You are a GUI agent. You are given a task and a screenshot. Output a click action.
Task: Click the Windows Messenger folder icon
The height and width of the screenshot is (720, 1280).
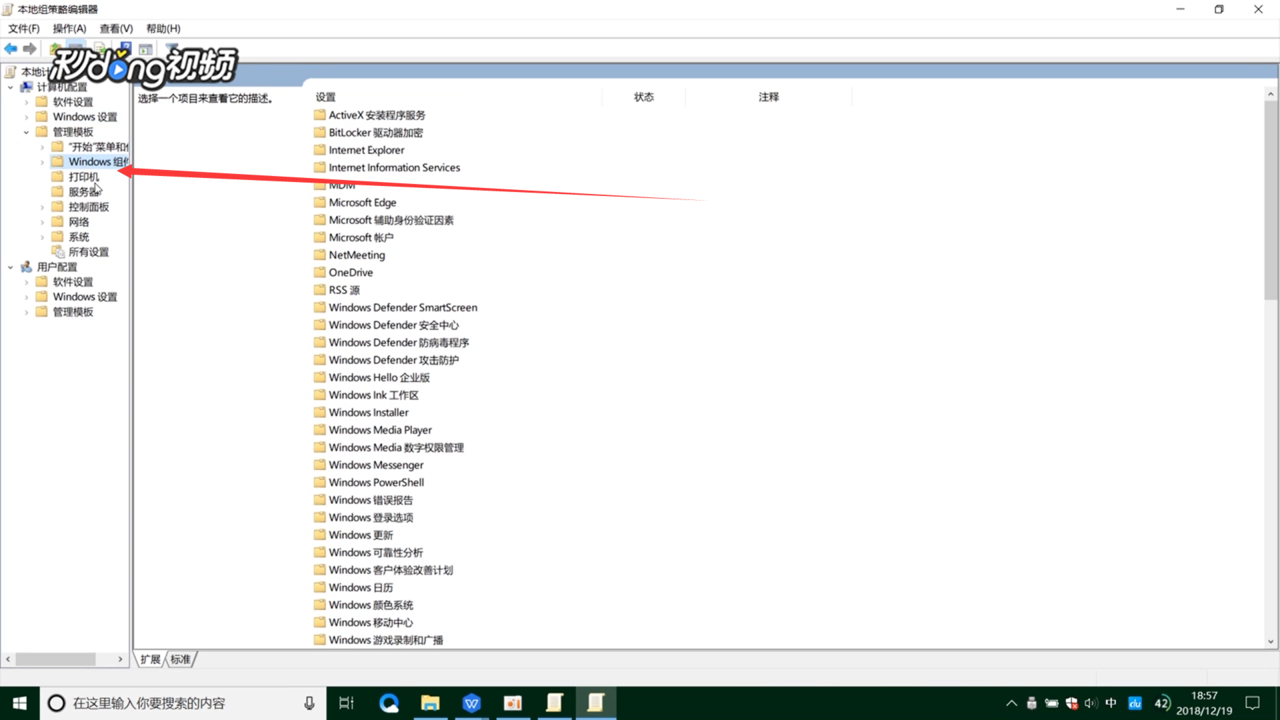coord(320,465)
